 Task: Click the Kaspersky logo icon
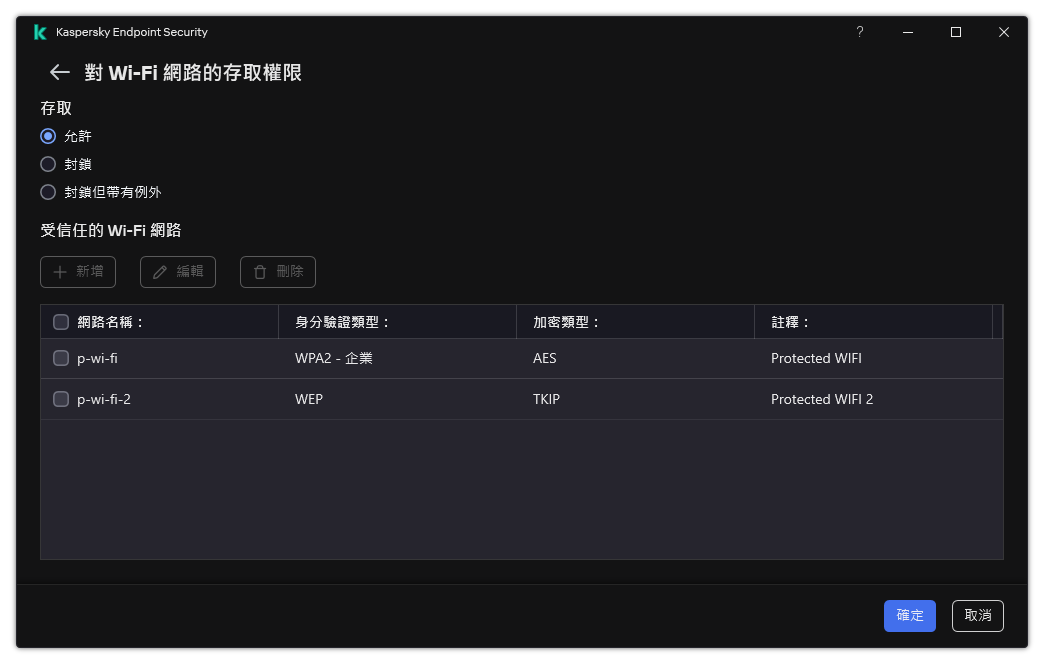(40, 31)
